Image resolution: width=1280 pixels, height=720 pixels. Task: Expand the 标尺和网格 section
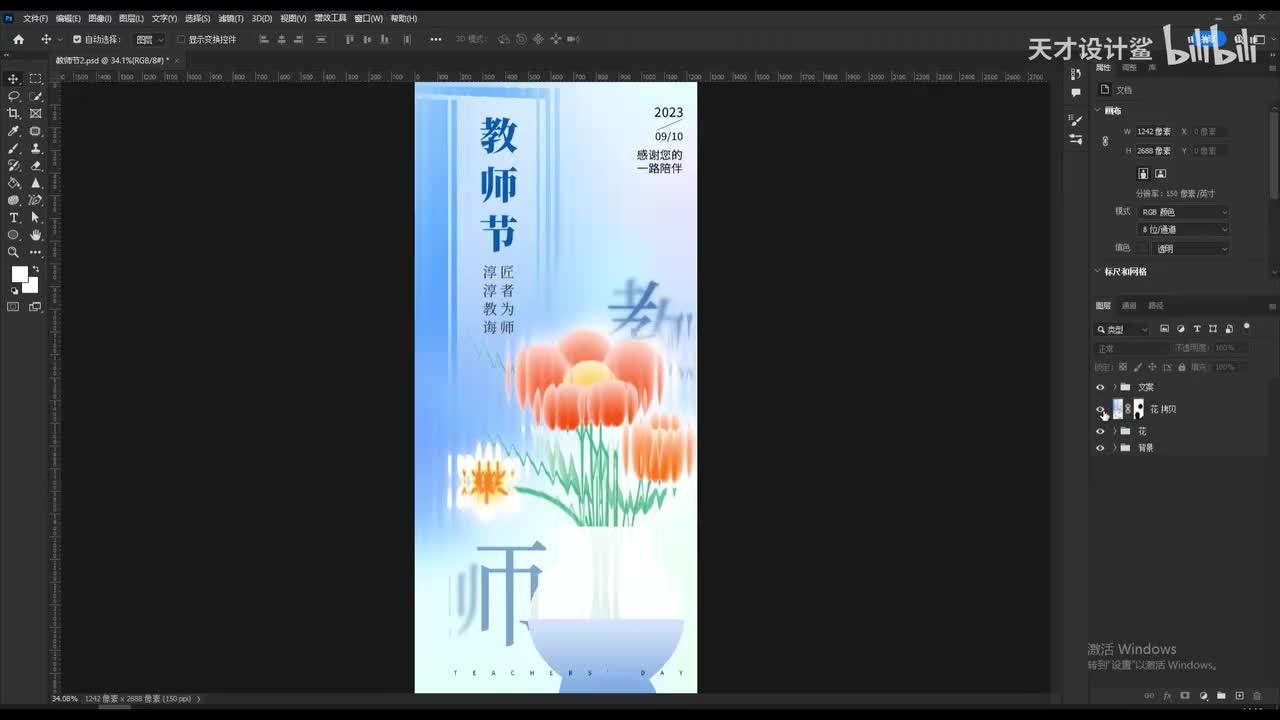point(1097,271)
